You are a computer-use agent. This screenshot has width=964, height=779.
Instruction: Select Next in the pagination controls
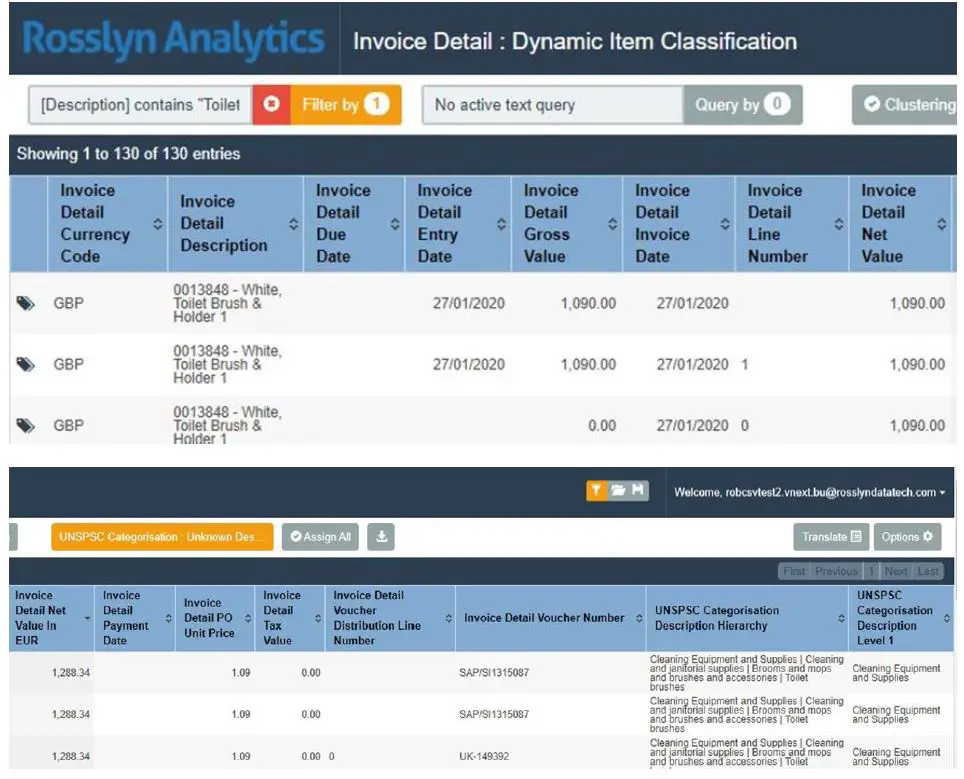point(897,571)
